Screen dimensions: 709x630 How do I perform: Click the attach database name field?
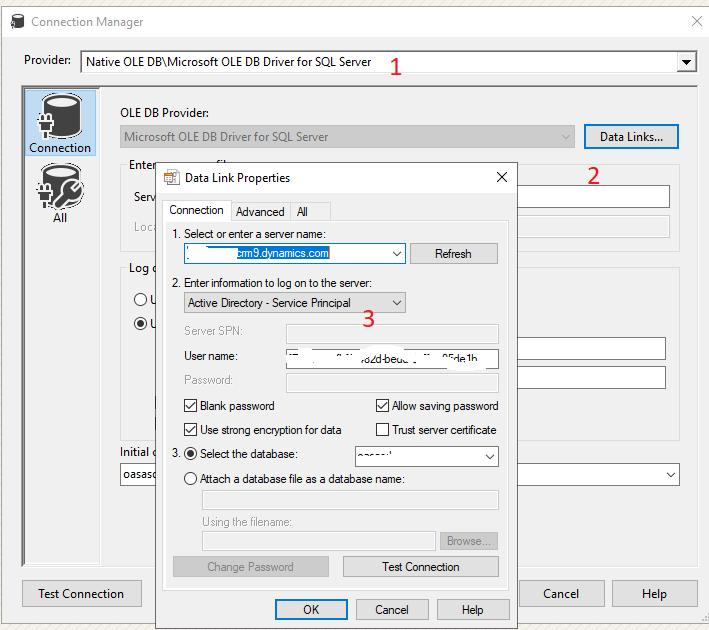350,500
